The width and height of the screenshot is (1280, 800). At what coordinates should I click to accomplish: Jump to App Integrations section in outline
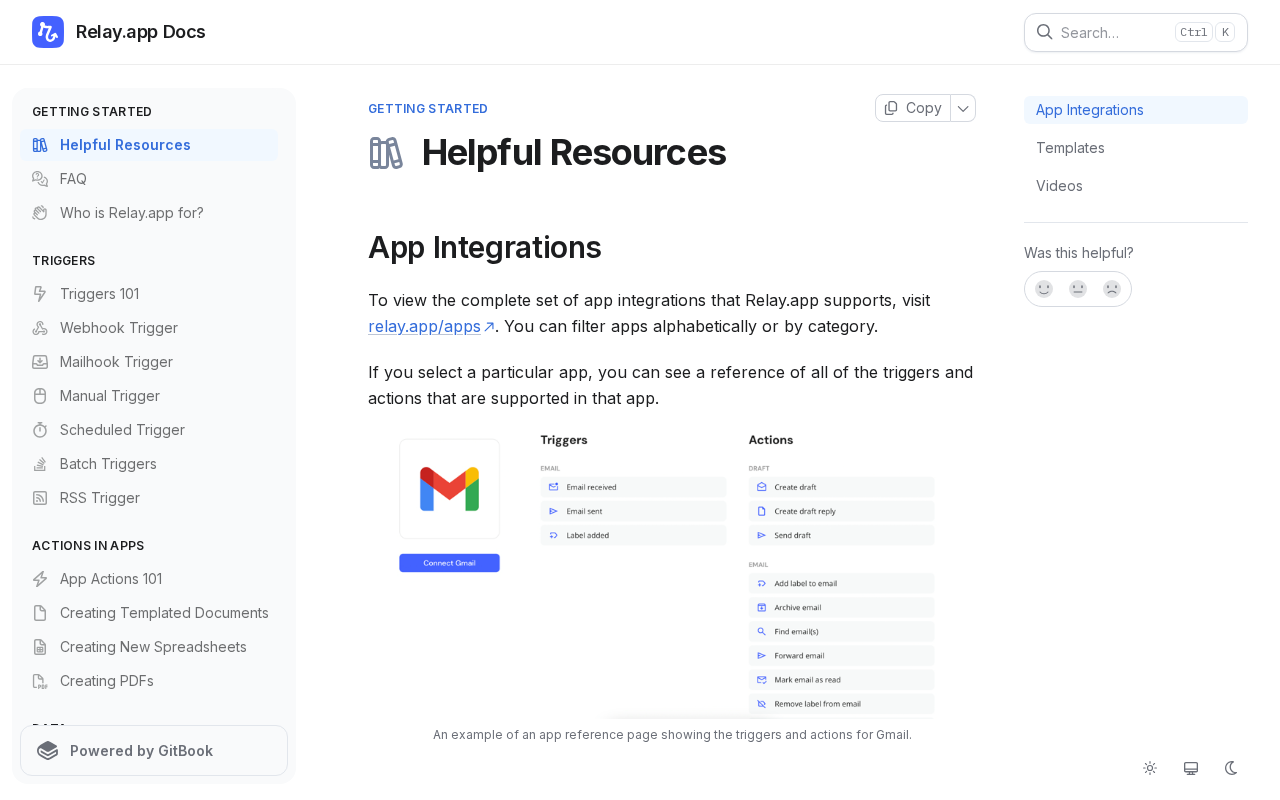point(1136,110)
